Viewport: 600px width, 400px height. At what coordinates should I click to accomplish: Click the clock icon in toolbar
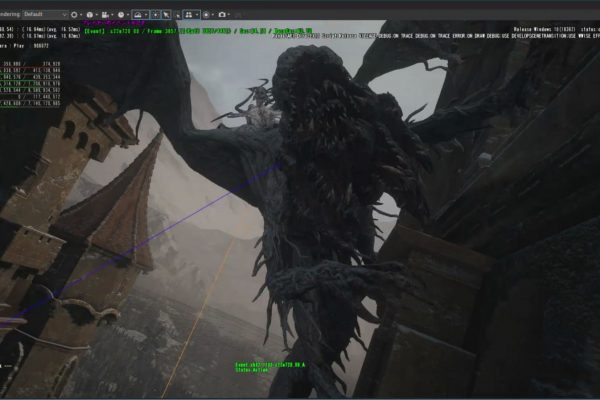click(x=121, y=15)
